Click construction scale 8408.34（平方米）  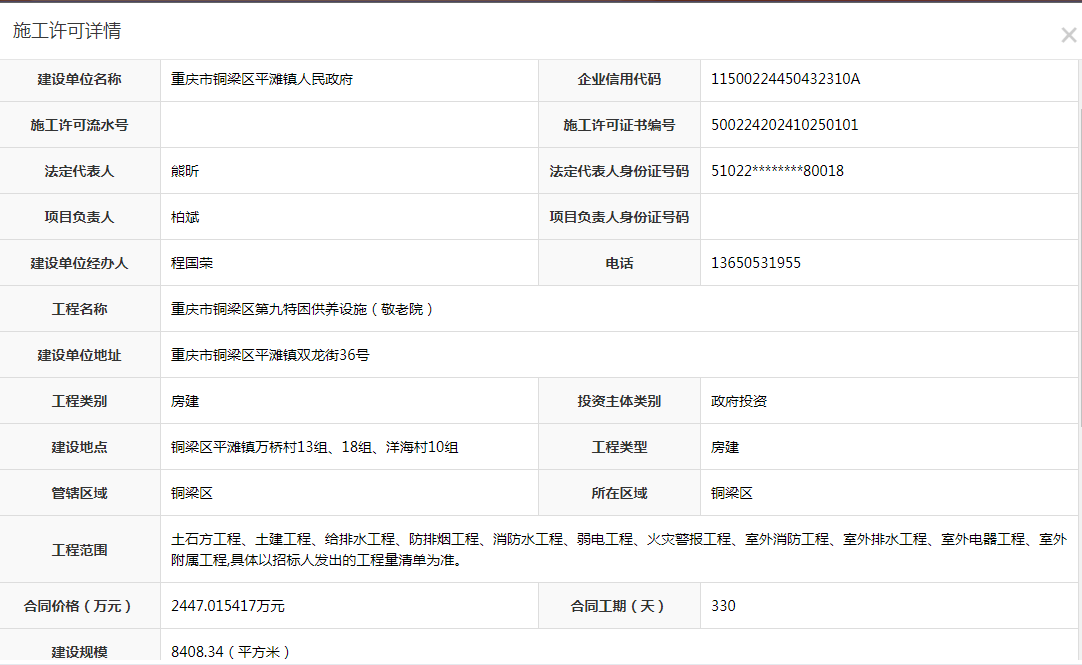click(x=230, y=652)
